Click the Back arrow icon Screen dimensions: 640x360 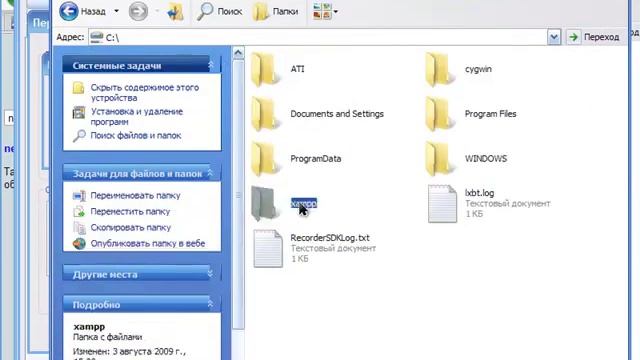click(69, 11)
